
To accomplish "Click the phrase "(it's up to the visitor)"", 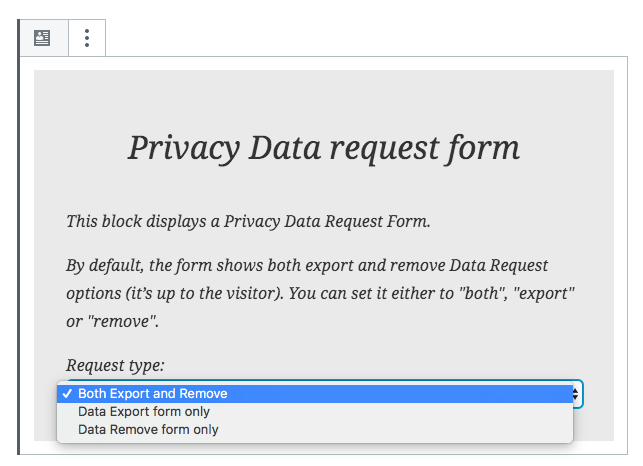I will click(x=204, y=294).
